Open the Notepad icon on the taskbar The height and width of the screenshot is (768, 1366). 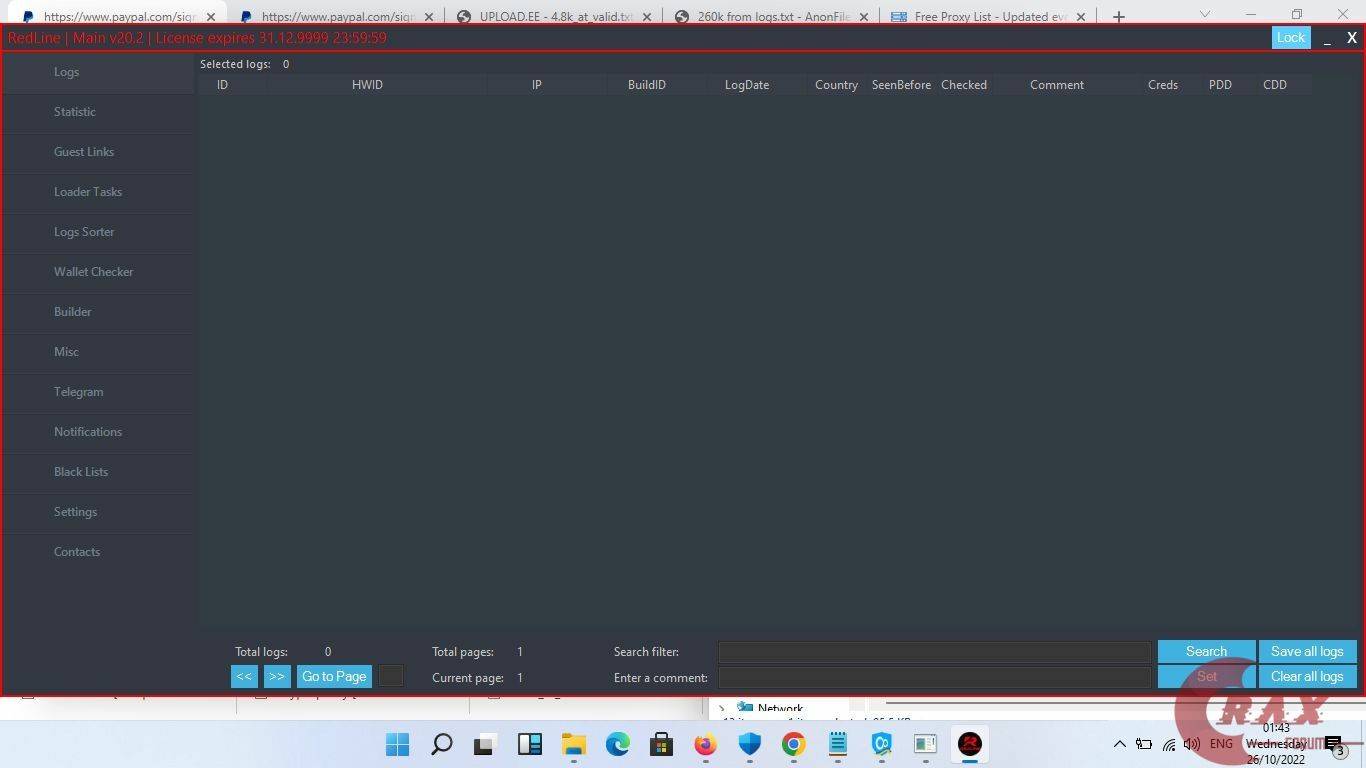click(837, 744)
